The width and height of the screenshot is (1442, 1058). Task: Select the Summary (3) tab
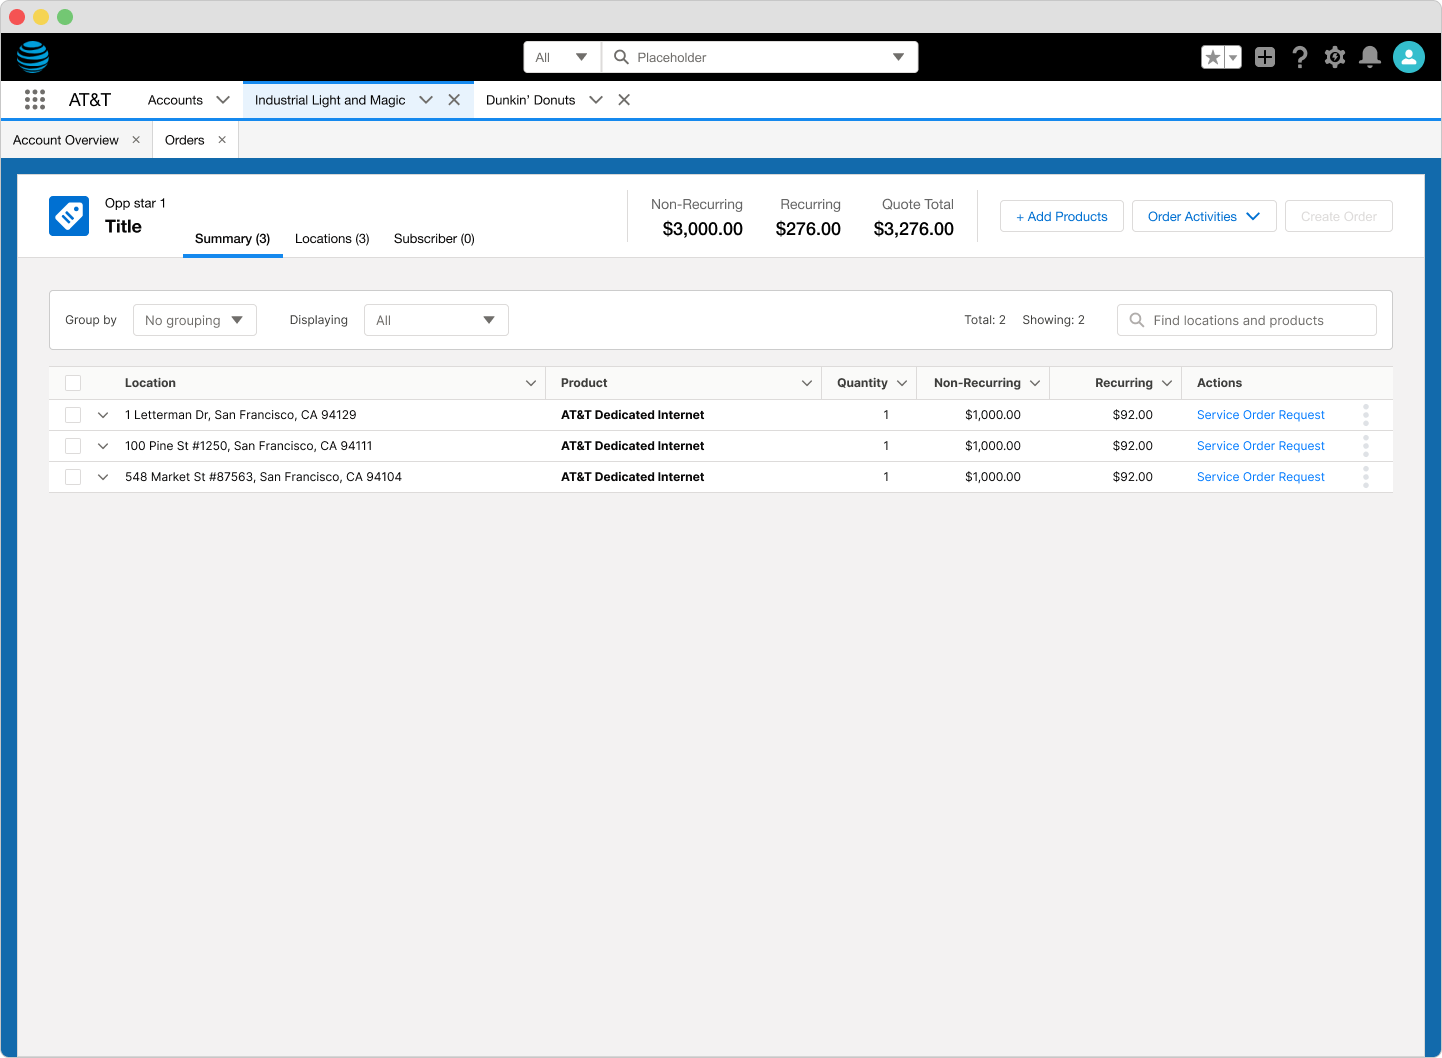[x=233, y=239]
